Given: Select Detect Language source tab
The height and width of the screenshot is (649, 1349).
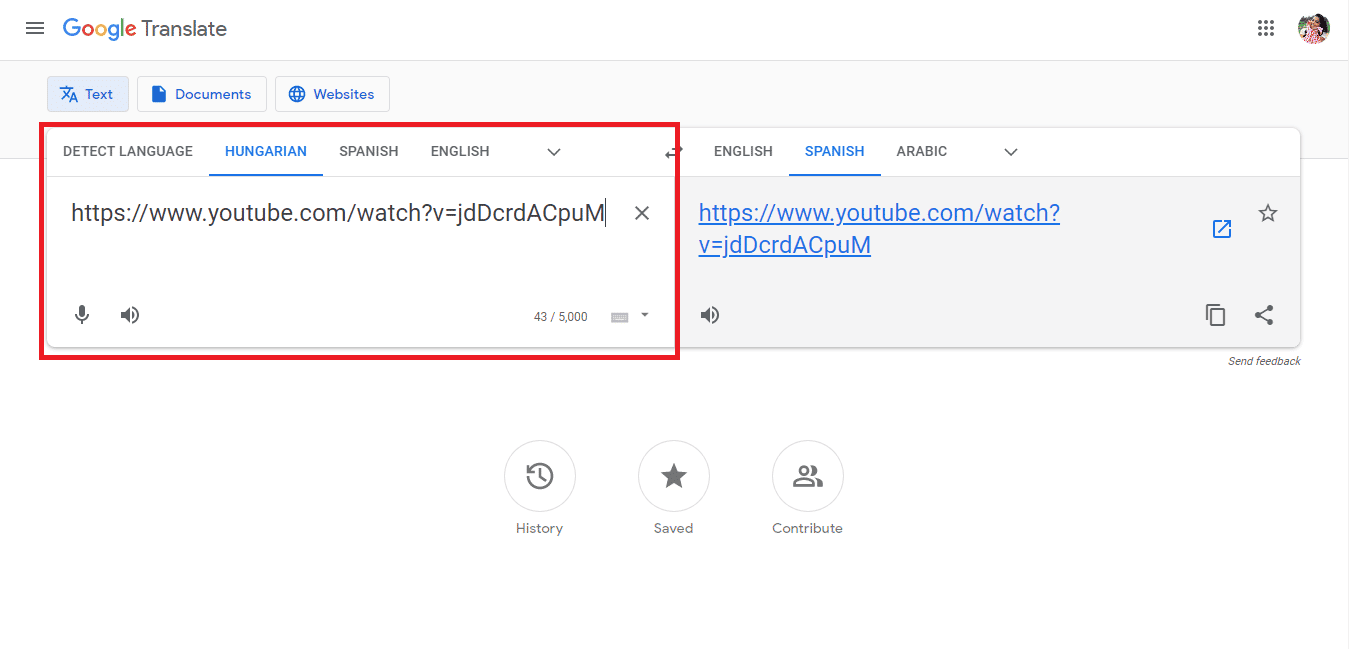Looking at the screenshot, I should tap(128, 152).
